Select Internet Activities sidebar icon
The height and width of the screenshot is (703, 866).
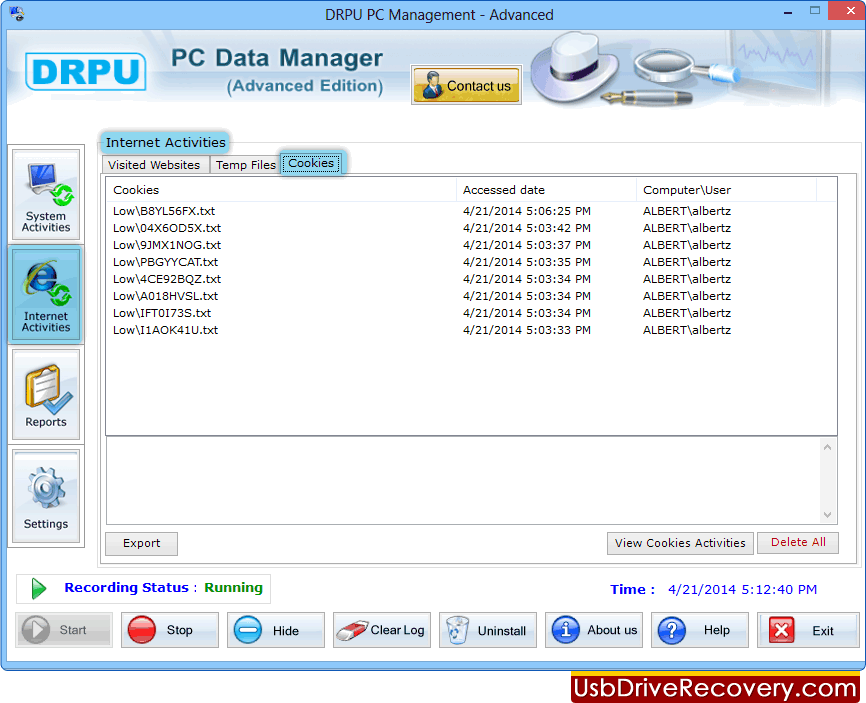(x=46, y=294)
